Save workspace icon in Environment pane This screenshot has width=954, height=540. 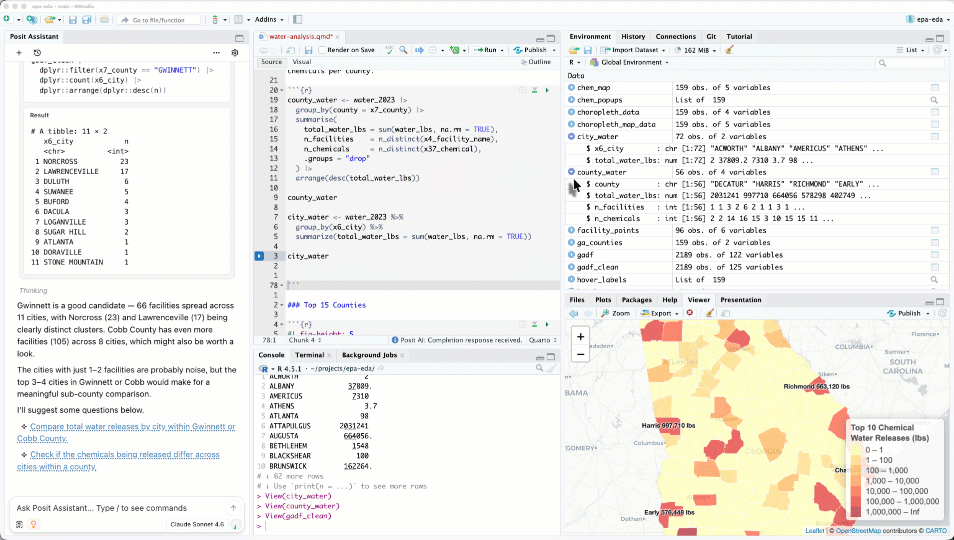tap(588, 50)
